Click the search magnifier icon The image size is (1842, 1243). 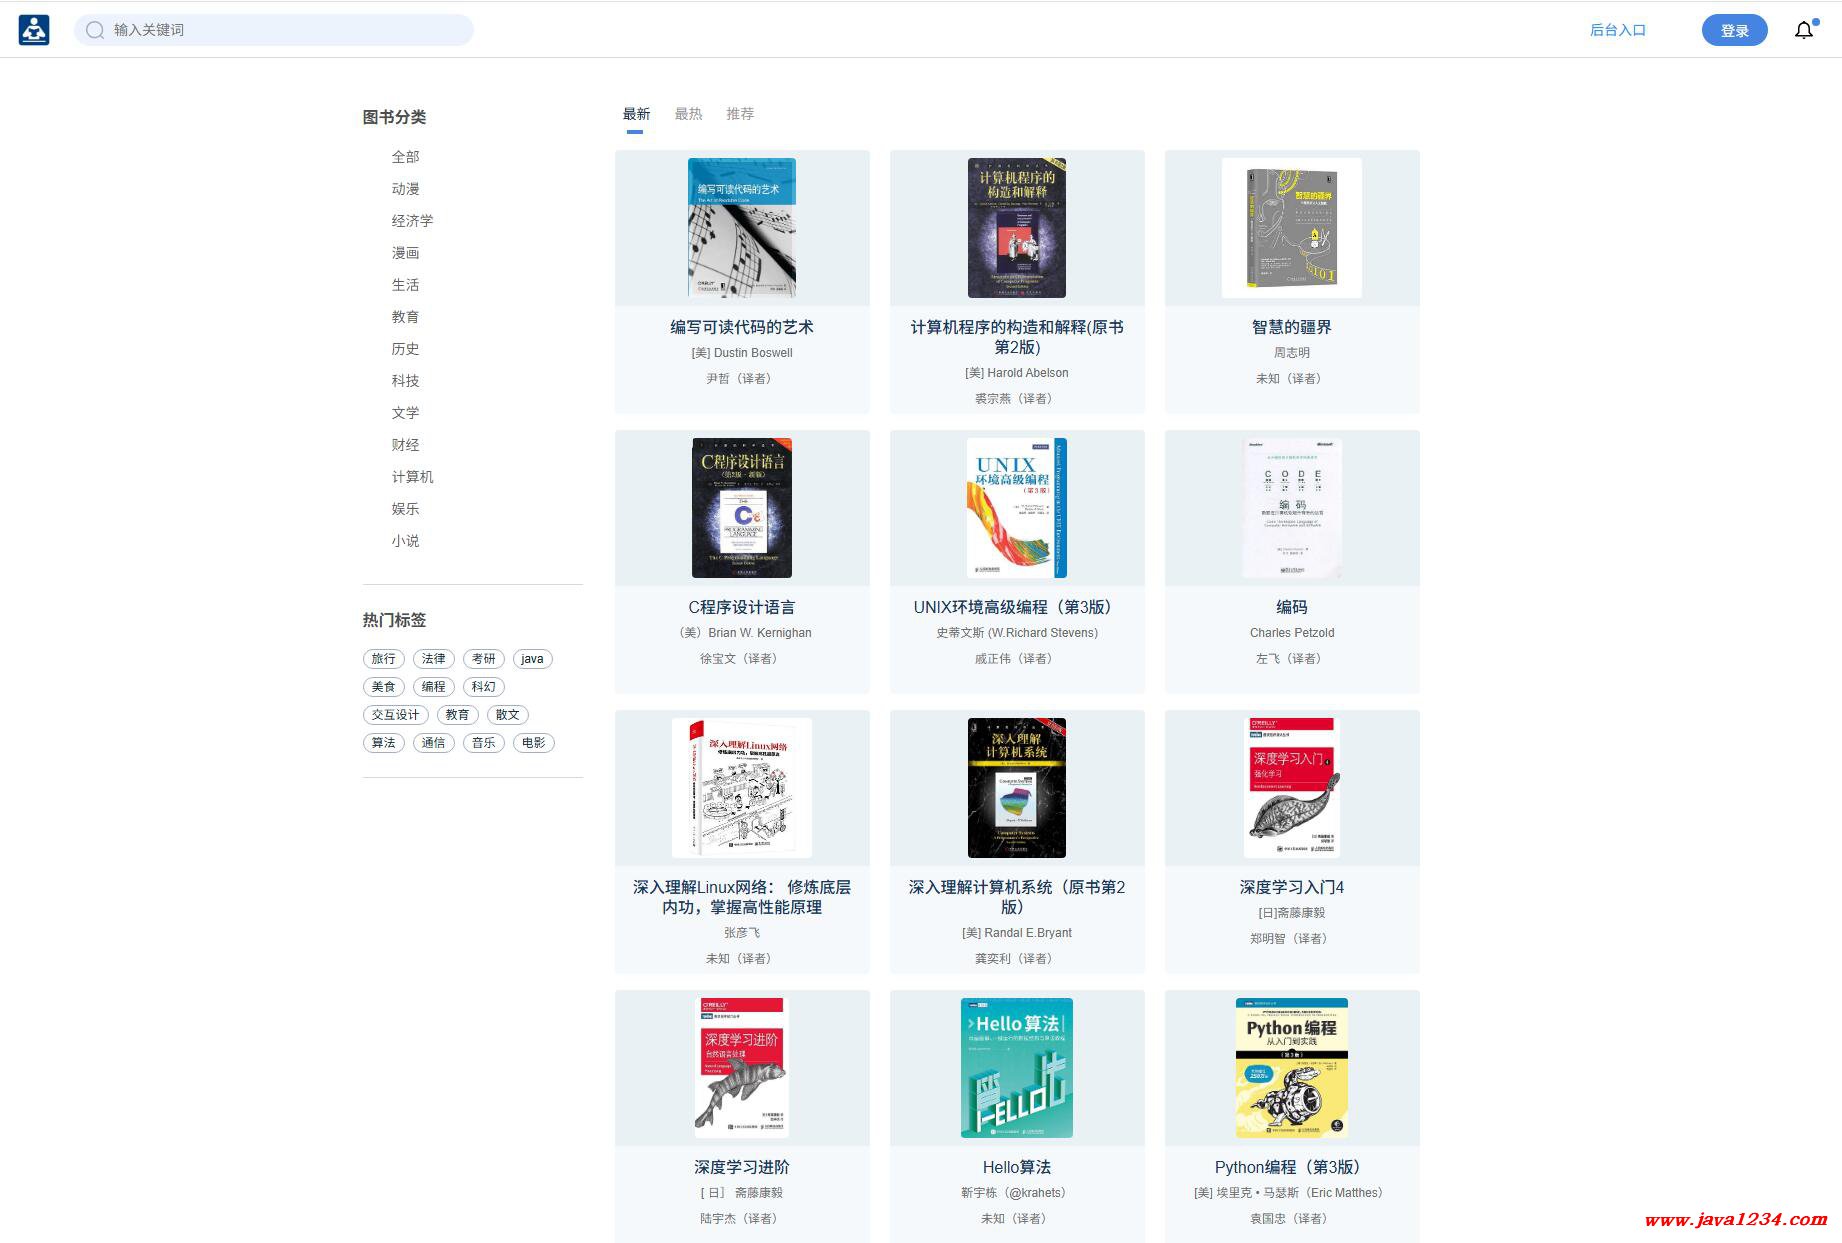coord(95,30)
